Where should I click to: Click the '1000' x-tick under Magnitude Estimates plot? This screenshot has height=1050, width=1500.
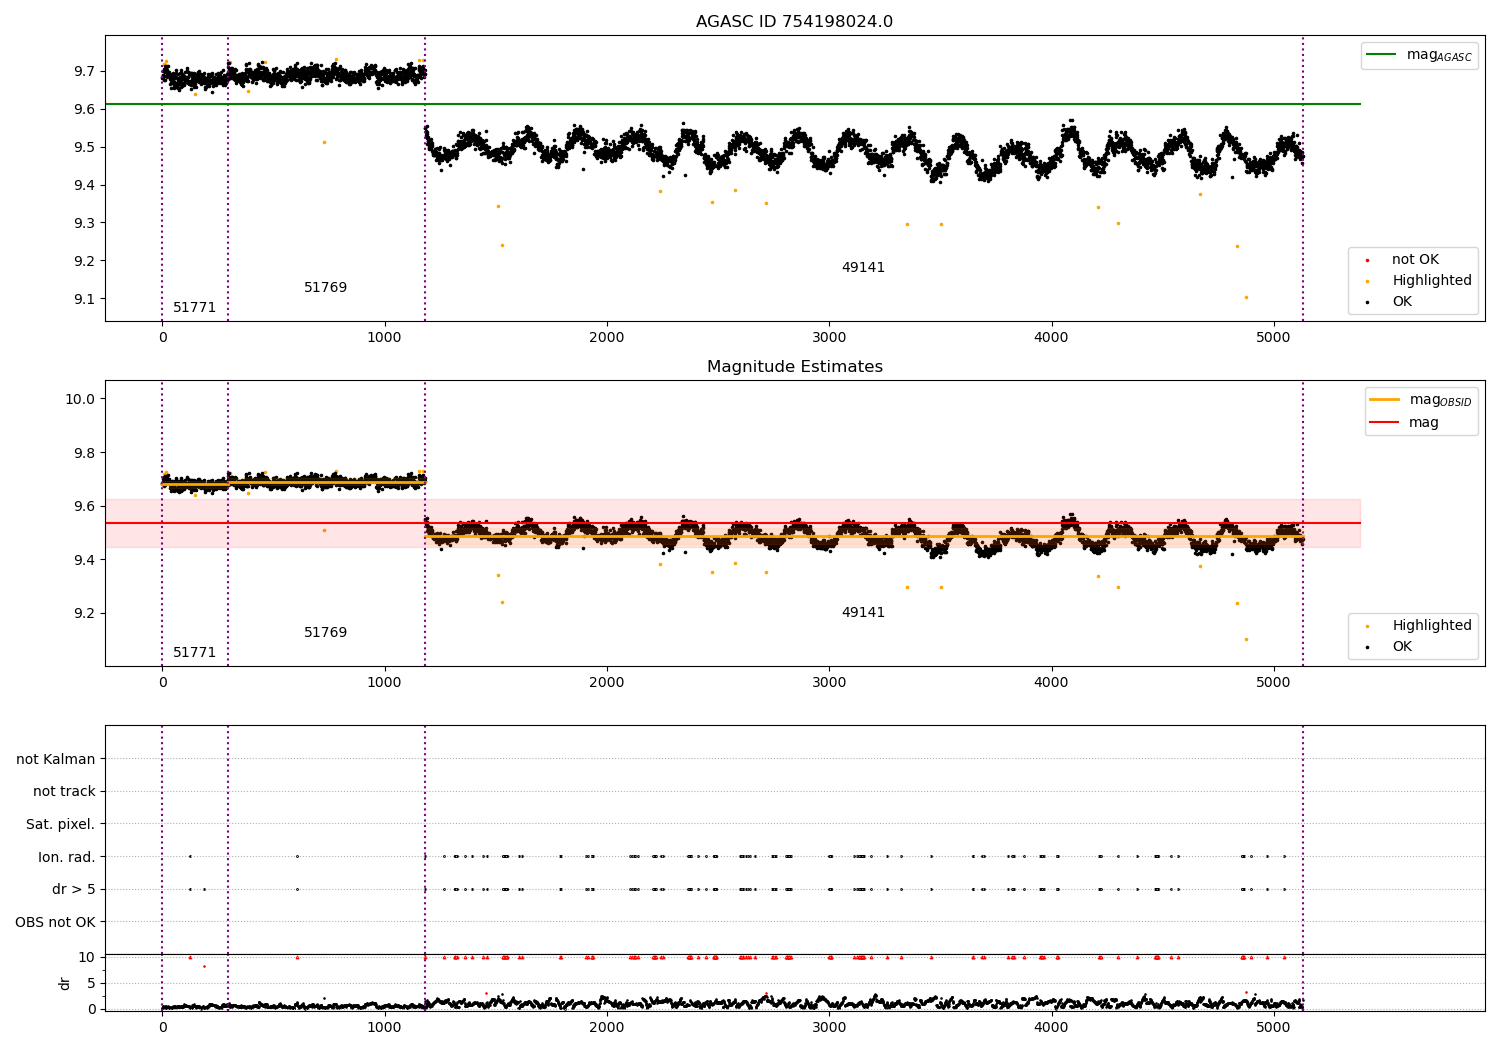click(x=385, y=683)
